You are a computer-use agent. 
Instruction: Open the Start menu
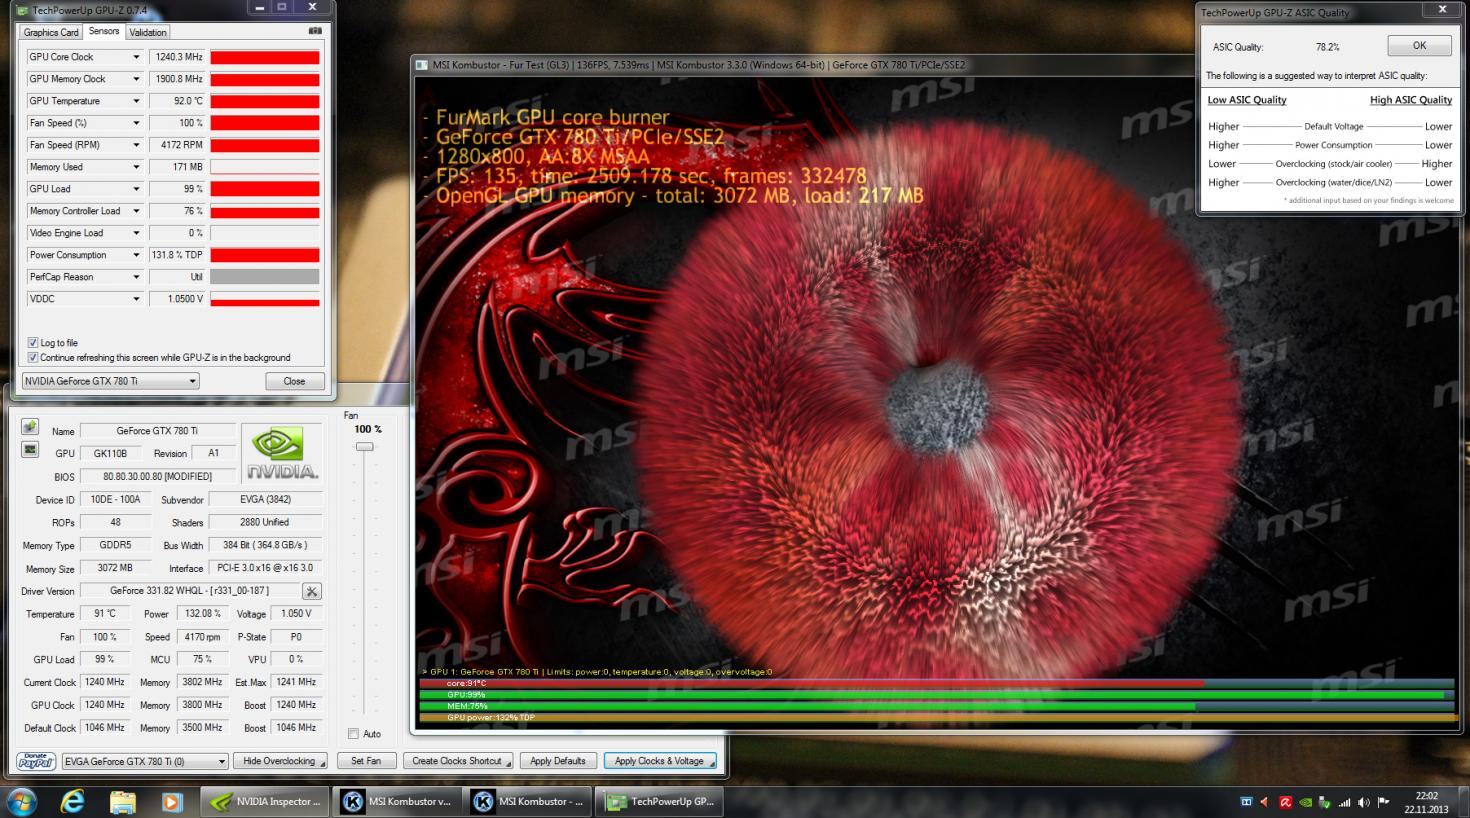pyautogui.click(x=21, y=801)
